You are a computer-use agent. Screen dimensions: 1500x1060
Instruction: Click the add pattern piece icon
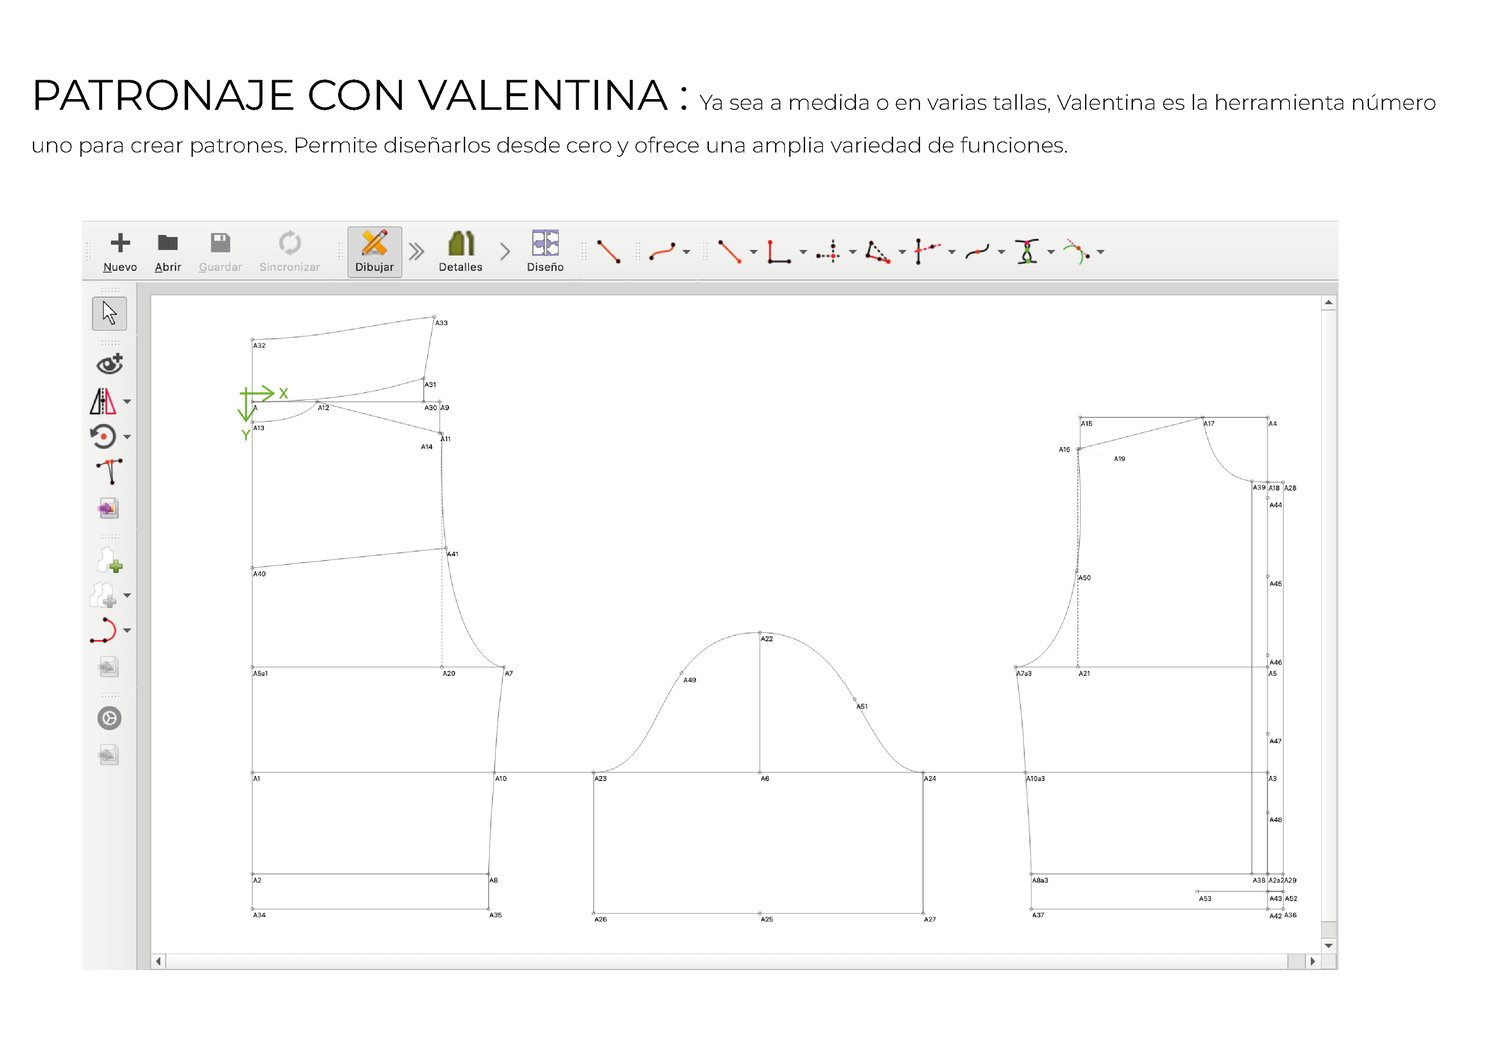coord(109,560)
